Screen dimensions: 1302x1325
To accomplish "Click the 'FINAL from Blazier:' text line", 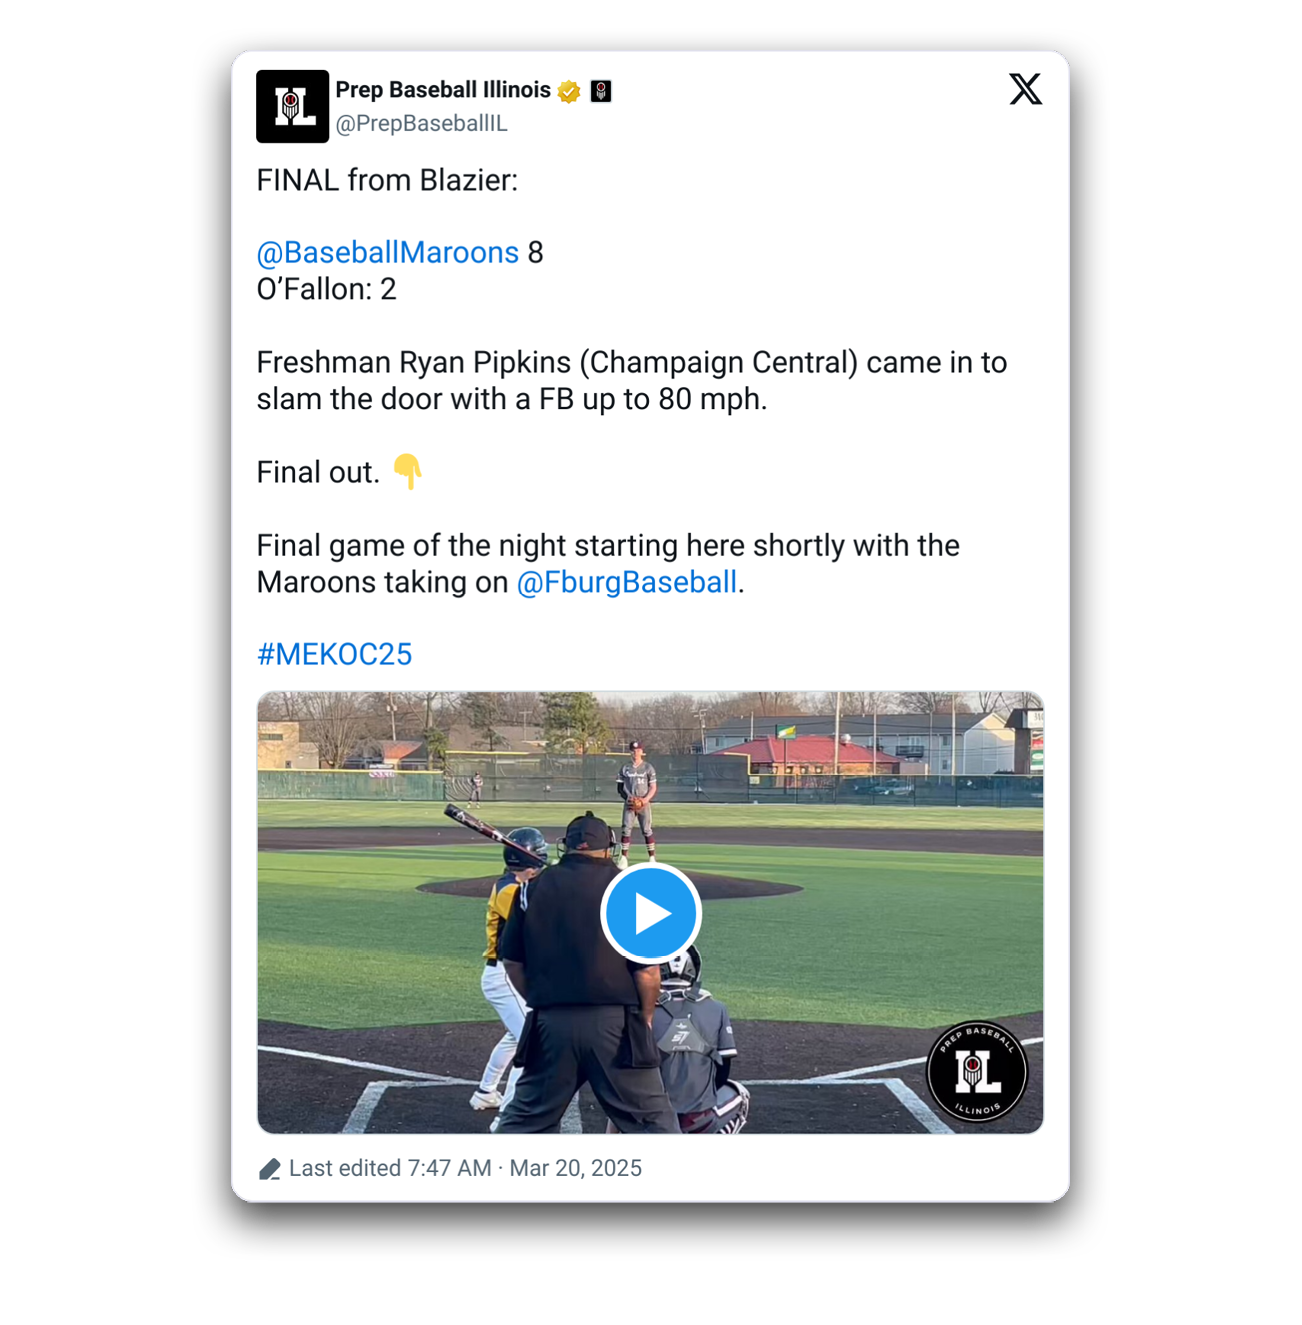I will (387, 180).
